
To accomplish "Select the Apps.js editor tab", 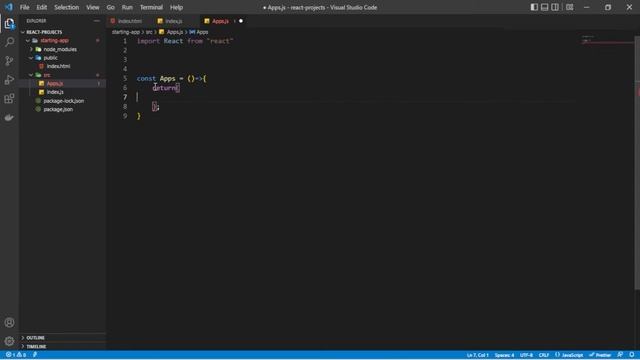I will [220, 21].
